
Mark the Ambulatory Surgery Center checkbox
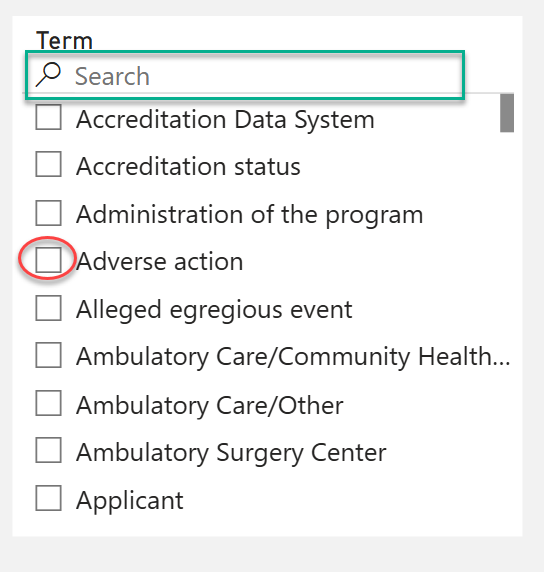click(x=48, y=450)
